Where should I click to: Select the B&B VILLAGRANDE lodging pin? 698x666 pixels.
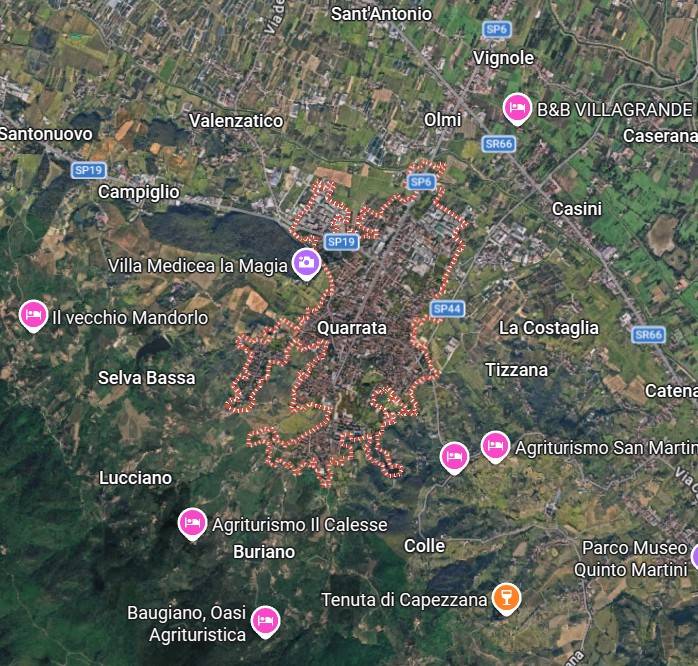tap(517, 108)
